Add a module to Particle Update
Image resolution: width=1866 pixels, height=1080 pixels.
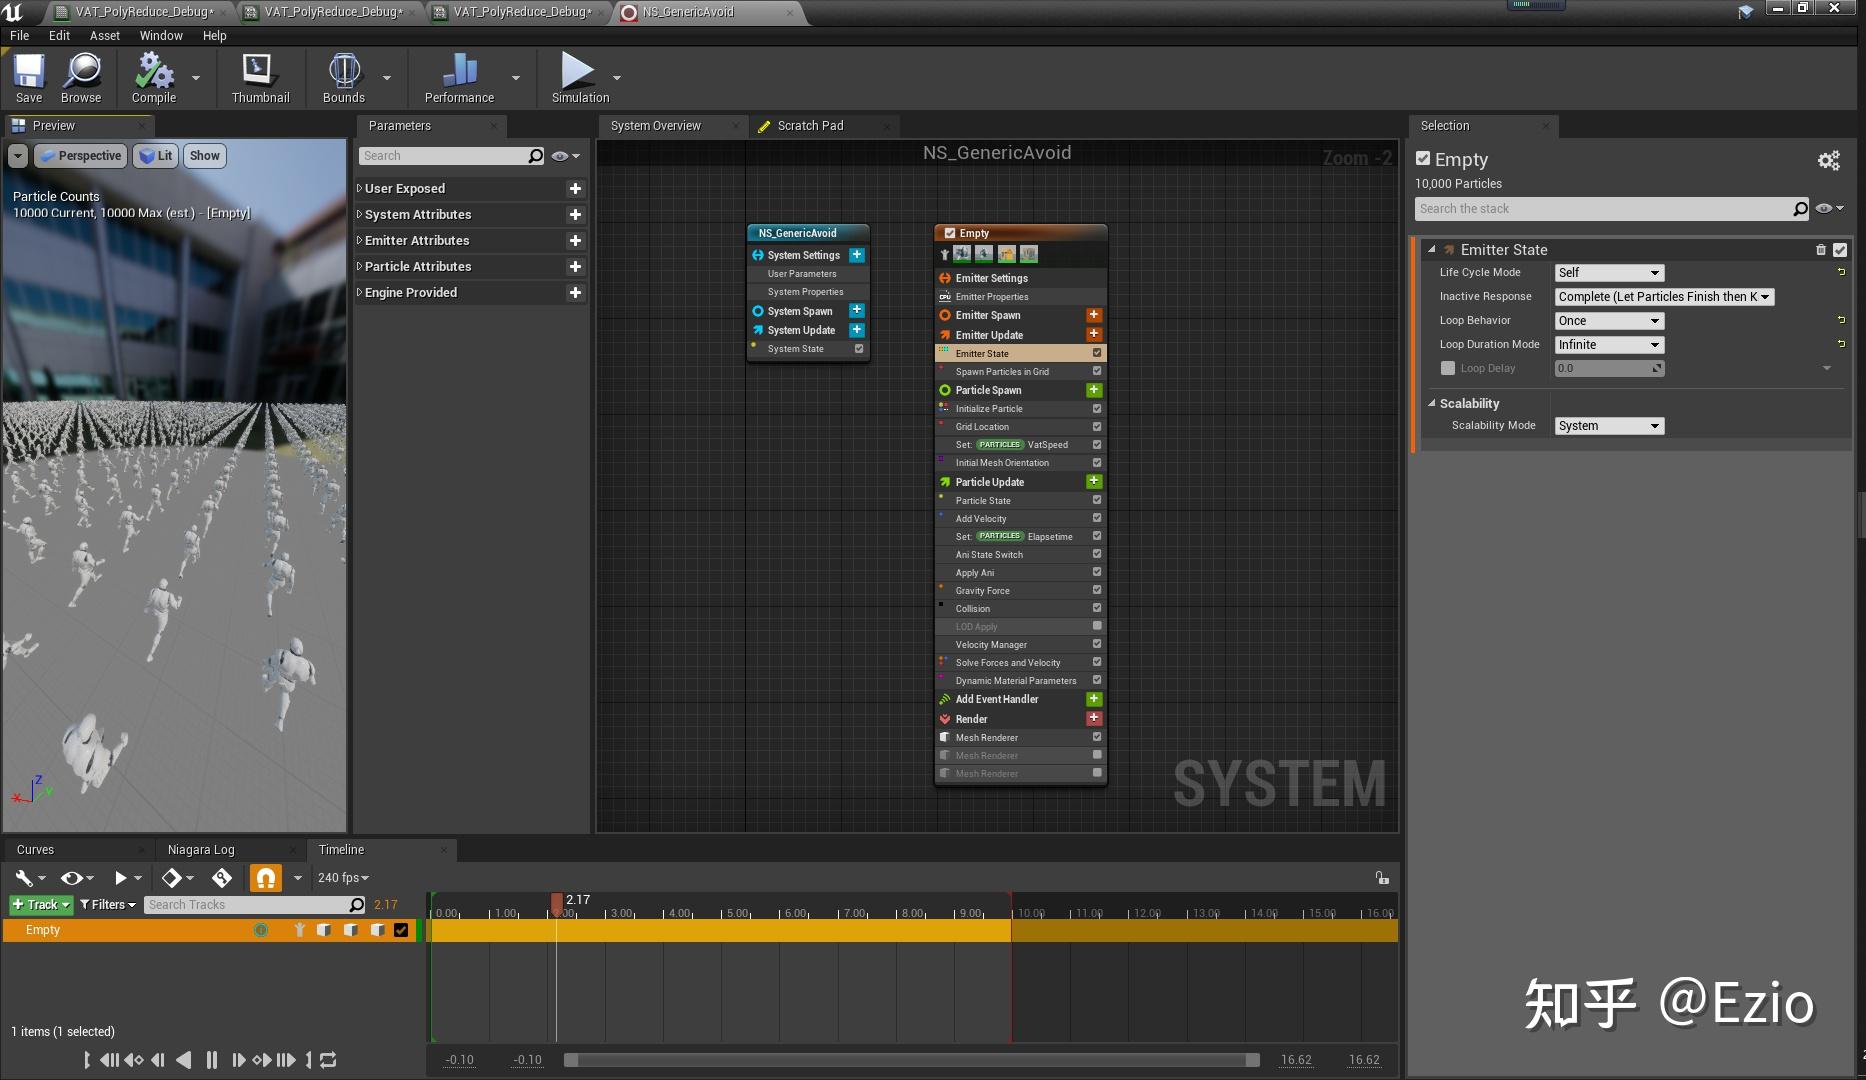[x=1094, y=482]
